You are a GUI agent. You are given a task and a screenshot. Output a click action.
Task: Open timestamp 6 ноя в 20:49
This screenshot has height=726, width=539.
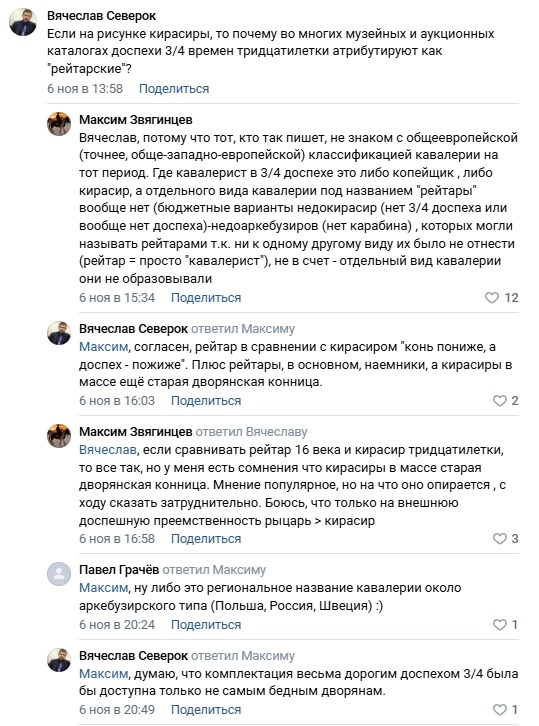tap(117, 709)
